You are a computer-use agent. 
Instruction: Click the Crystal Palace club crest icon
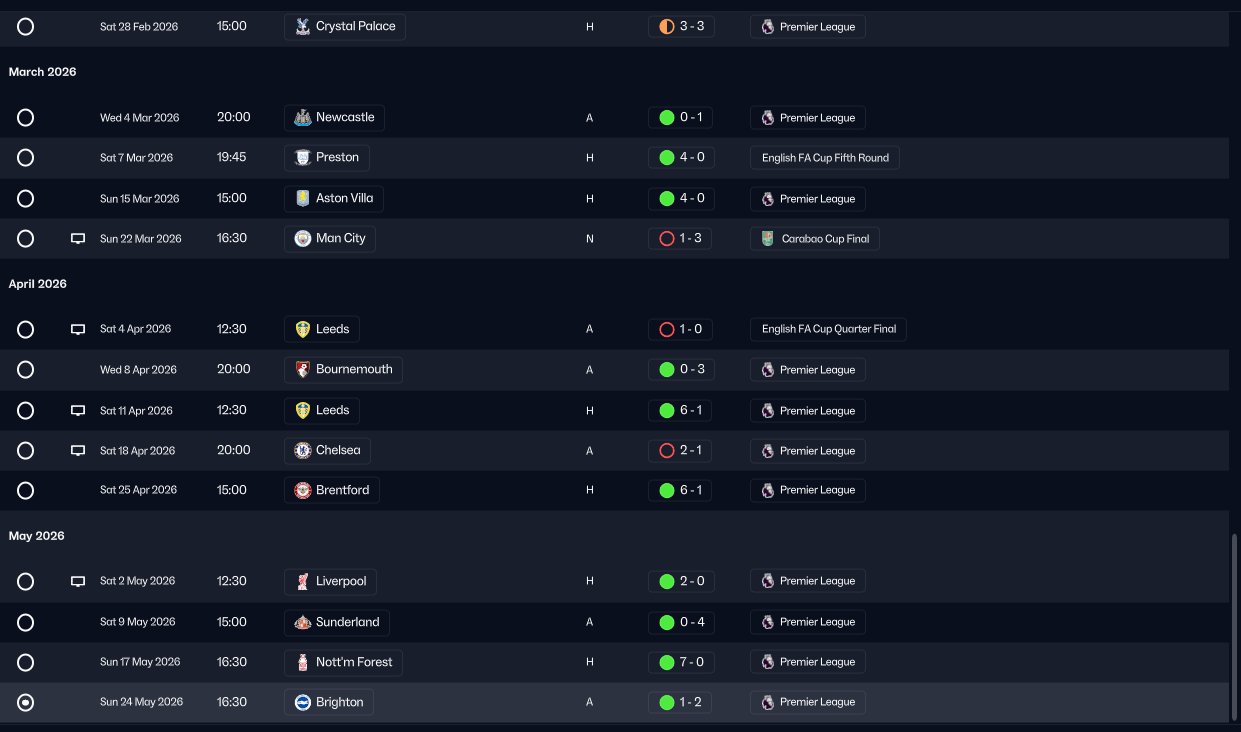click(303, 27)
